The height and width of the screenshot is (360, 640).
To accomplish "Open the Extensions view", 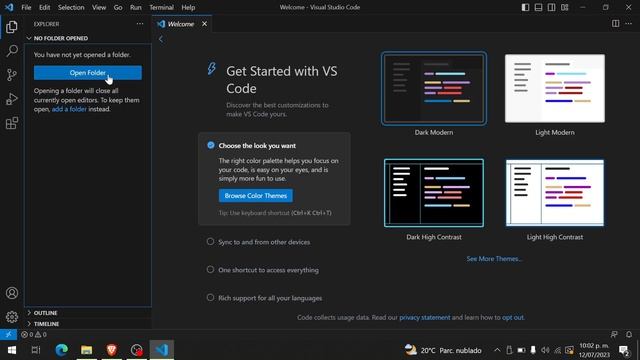I will (12, 123).
